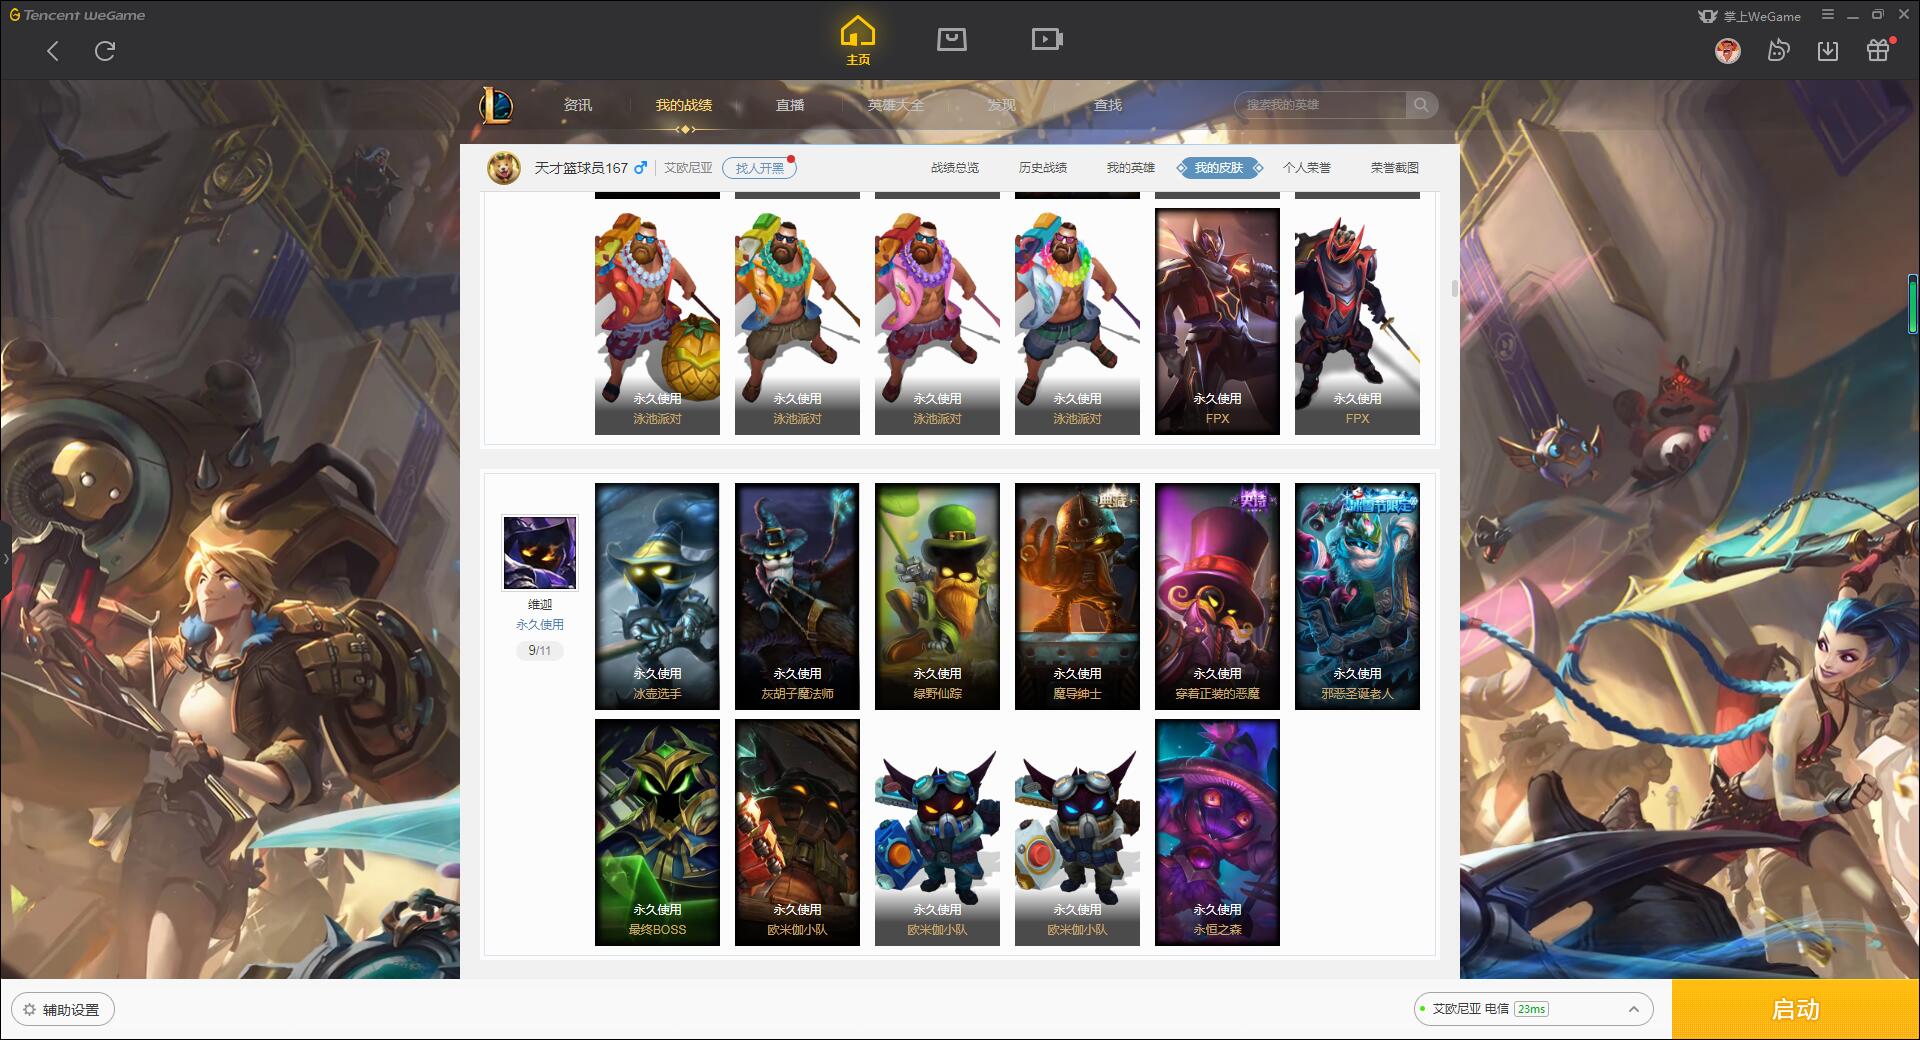Viewport: 1920px width, 1040px height.
Task: Open the download manager icon
Action: [1828, 51]
